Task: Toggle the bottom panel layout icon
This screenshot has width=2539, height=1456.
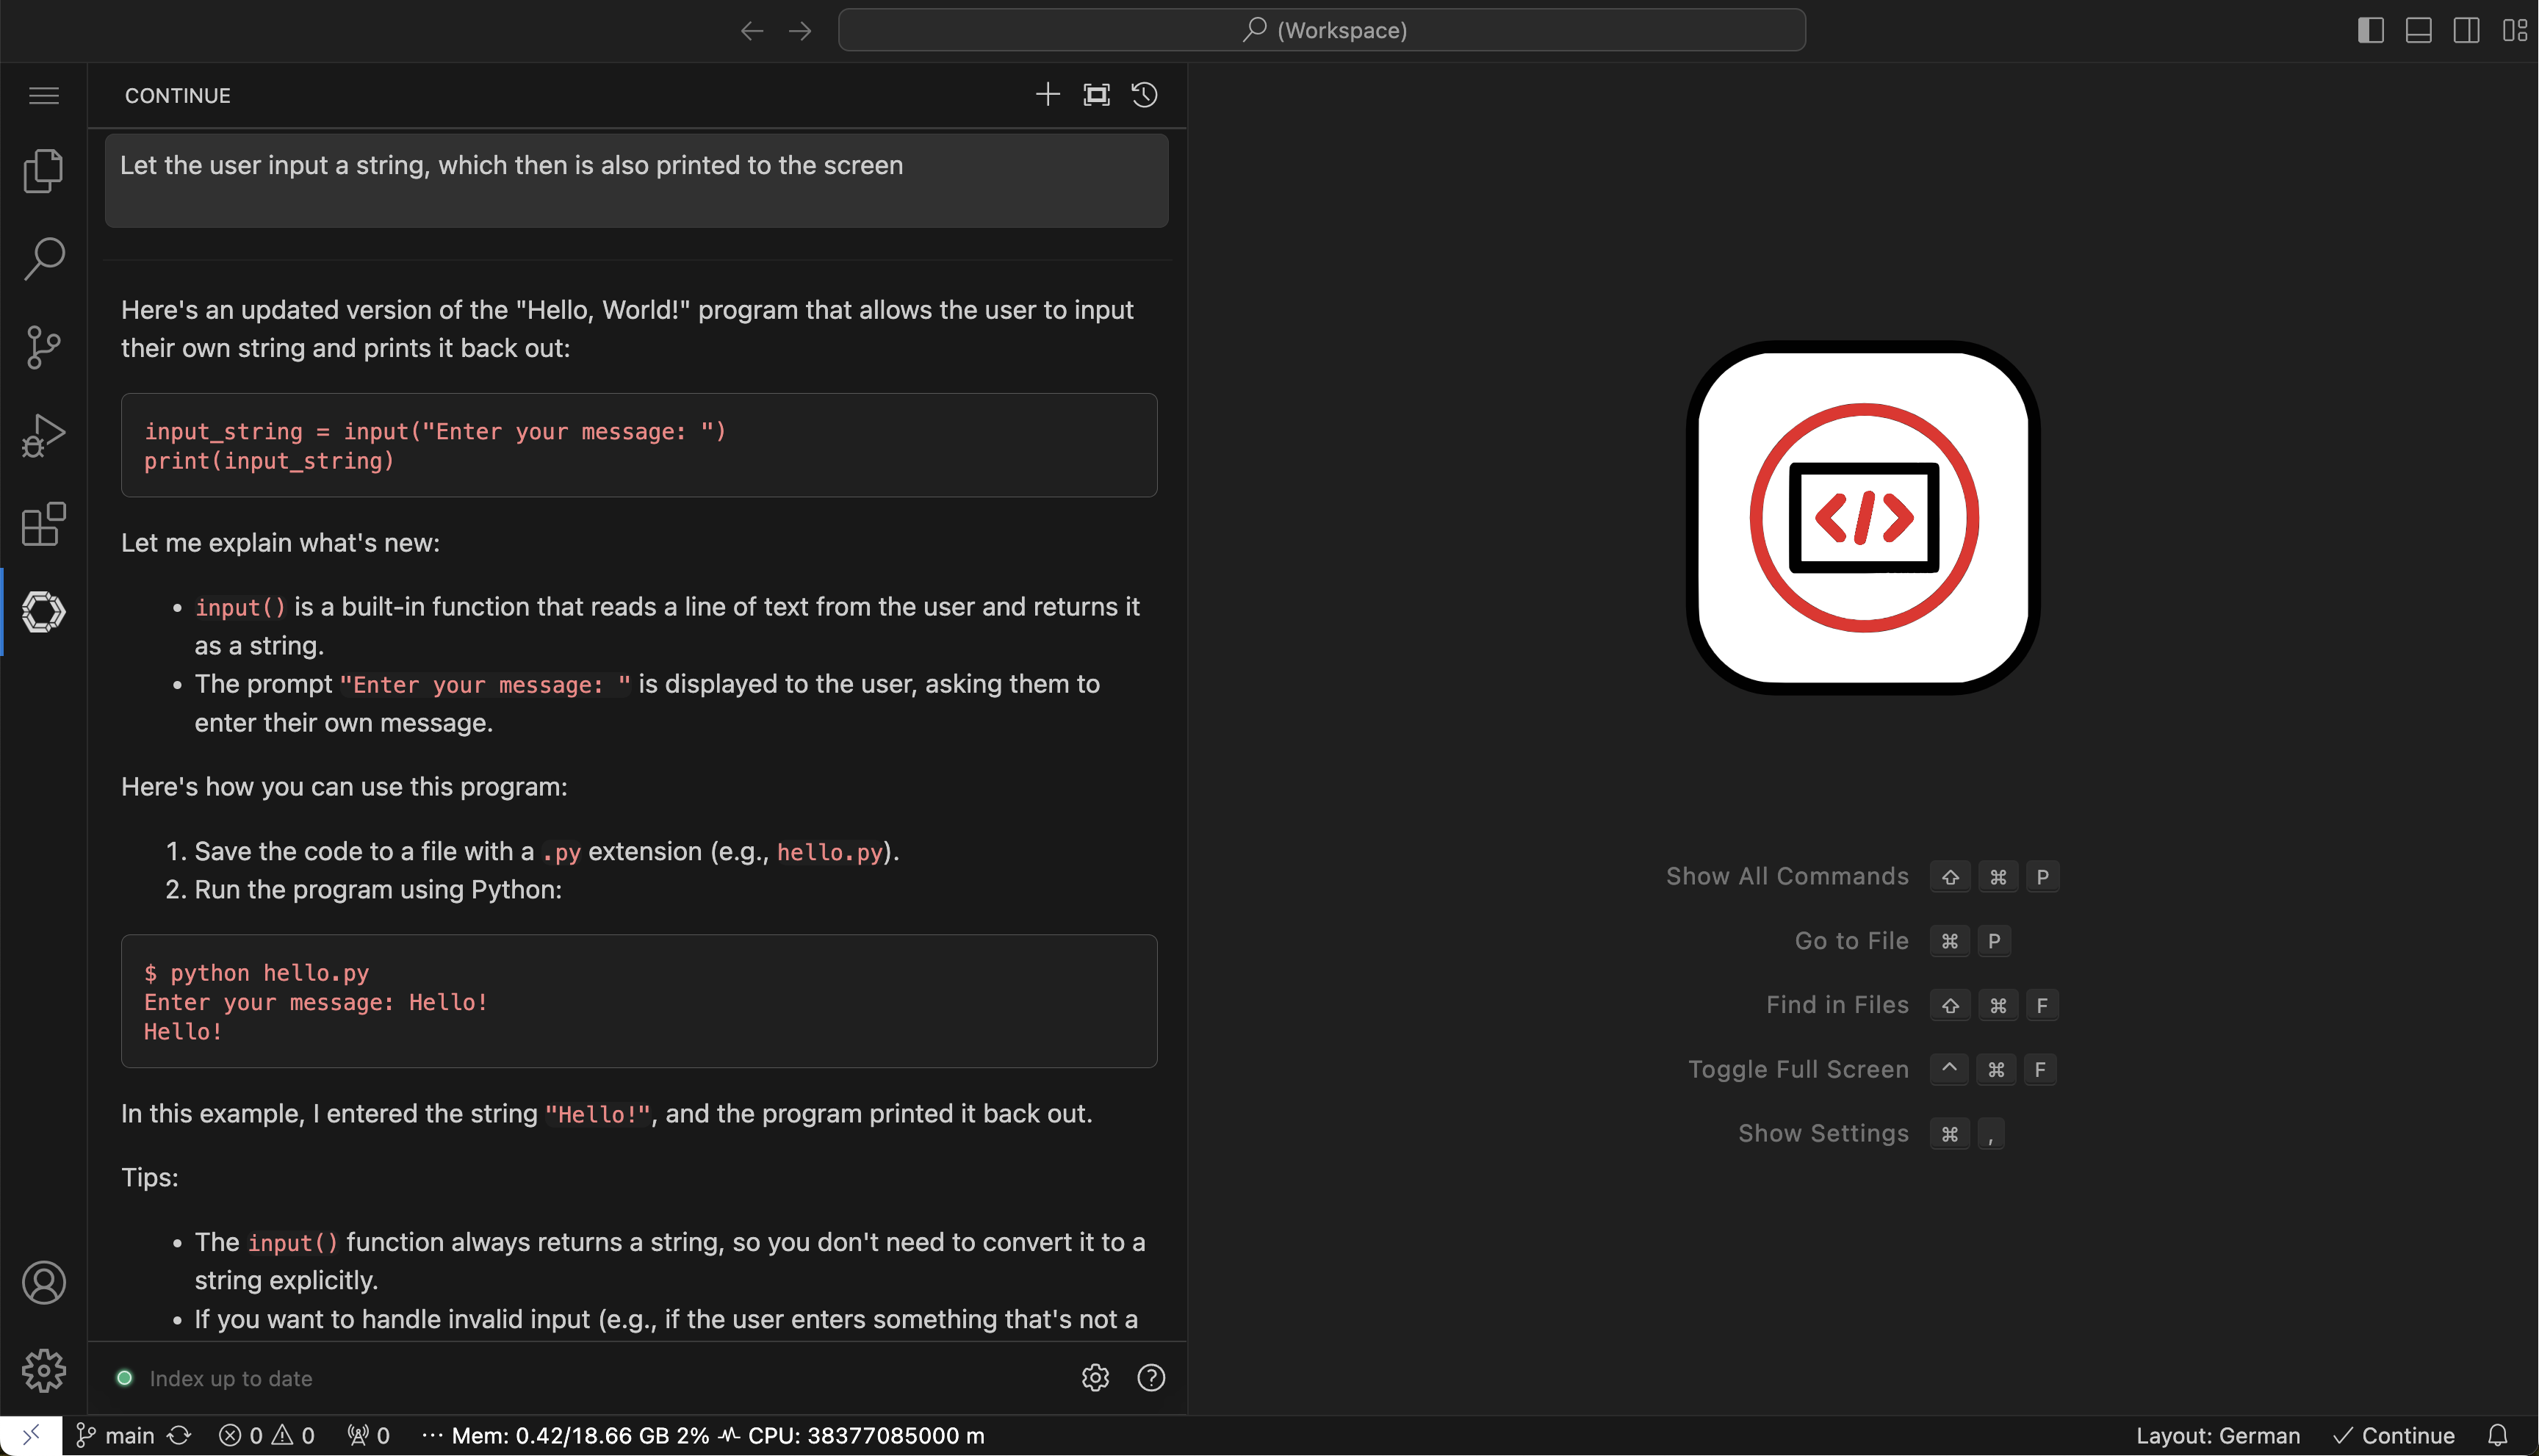Action: tap(2418, 30)
